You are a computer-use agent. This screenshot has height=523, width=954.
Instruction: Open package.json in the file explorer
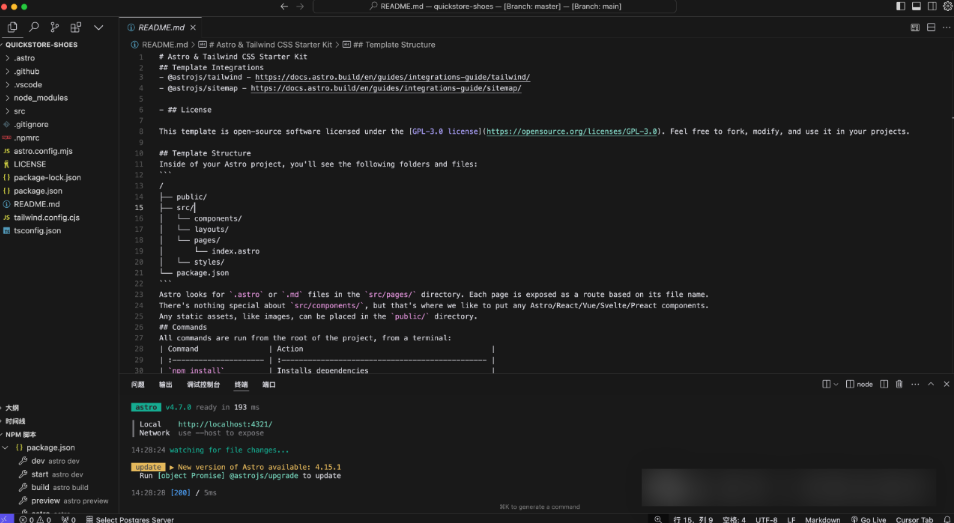[x=38, y=190]
